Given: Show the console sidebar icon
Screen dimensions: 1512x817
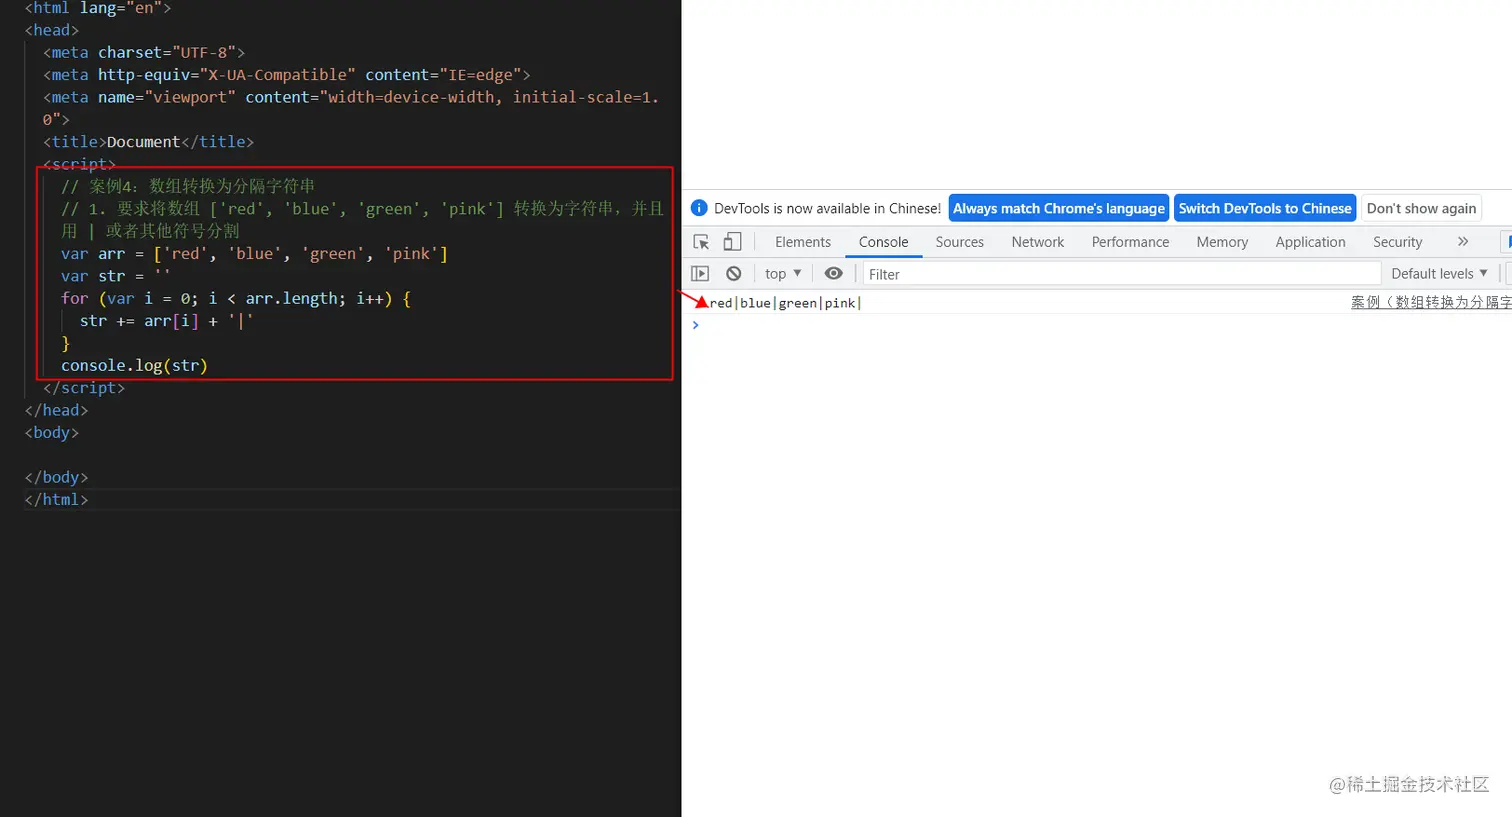Looking at the screenshot, I should pyautogui.click(x=700, y=273).
